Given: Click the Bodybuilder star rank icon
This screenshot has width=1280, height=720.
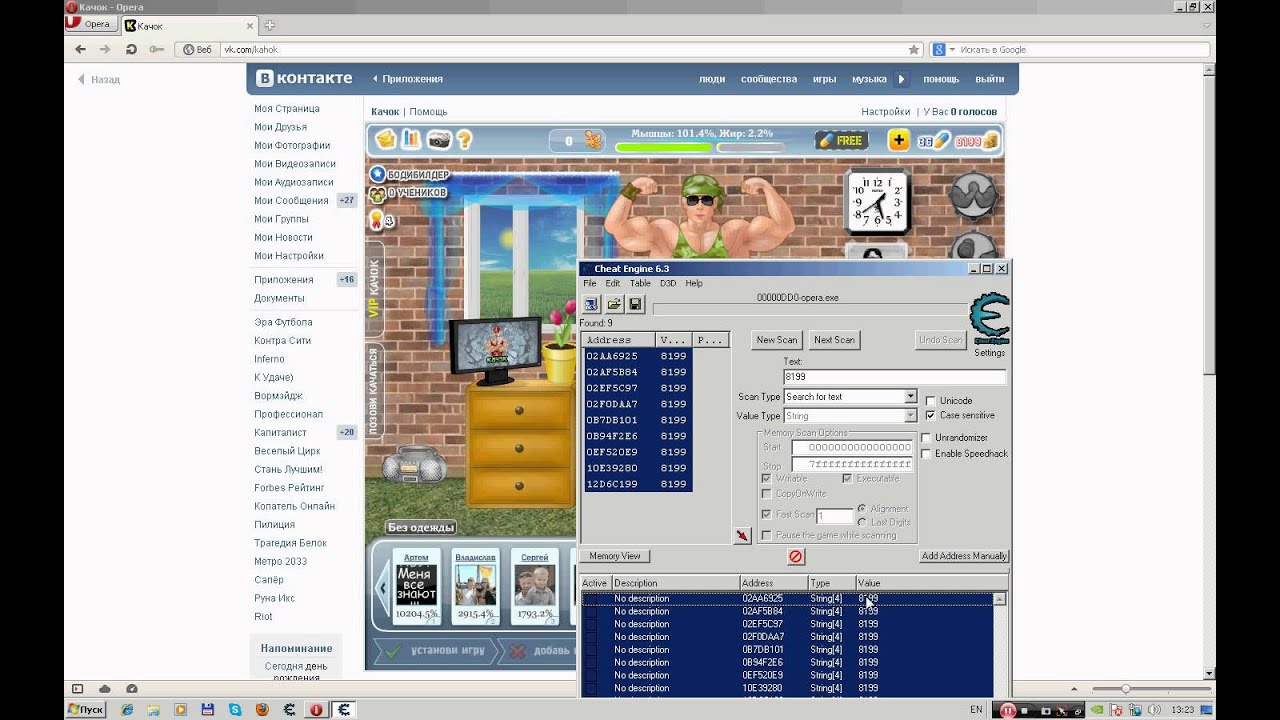Looking at the screenshot, I should (x=378, y=175).
